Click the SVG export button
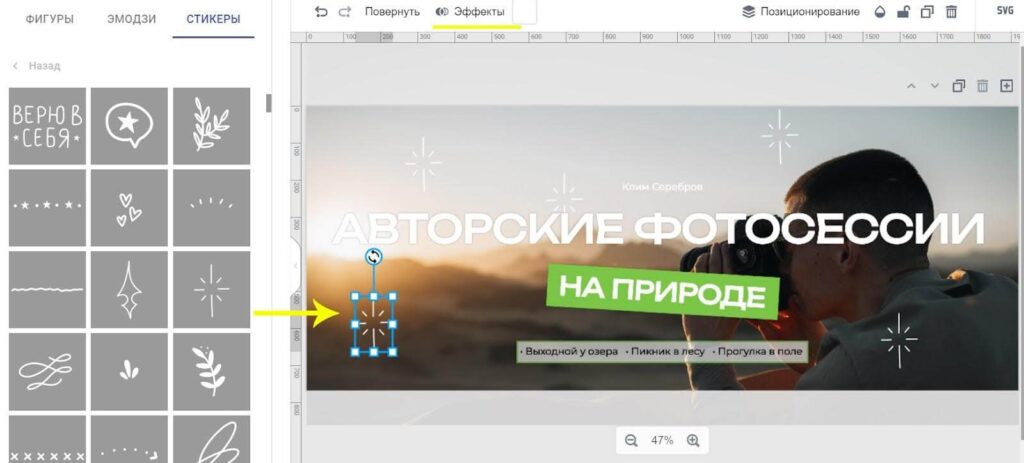 [x=1005, y=11]
